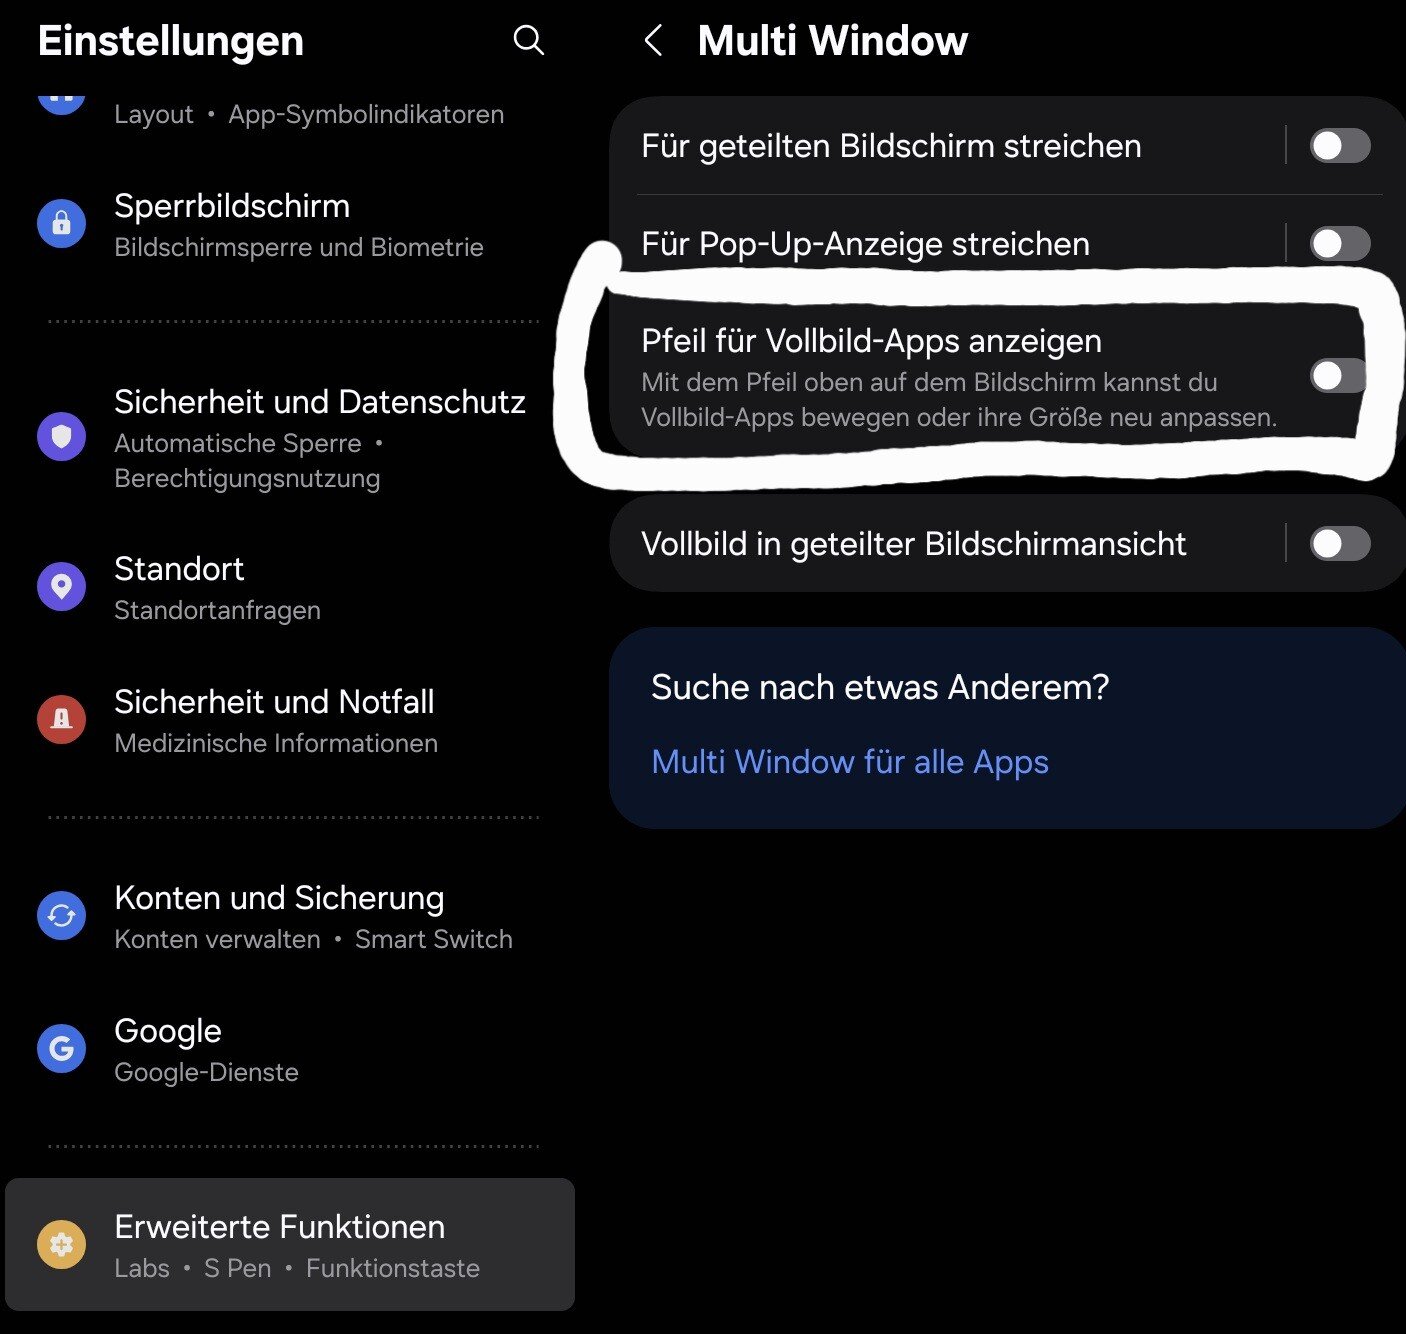Open the Multi Window für alle Apps link
This screenshot has height=1334, width=1406.
point(849,762)
